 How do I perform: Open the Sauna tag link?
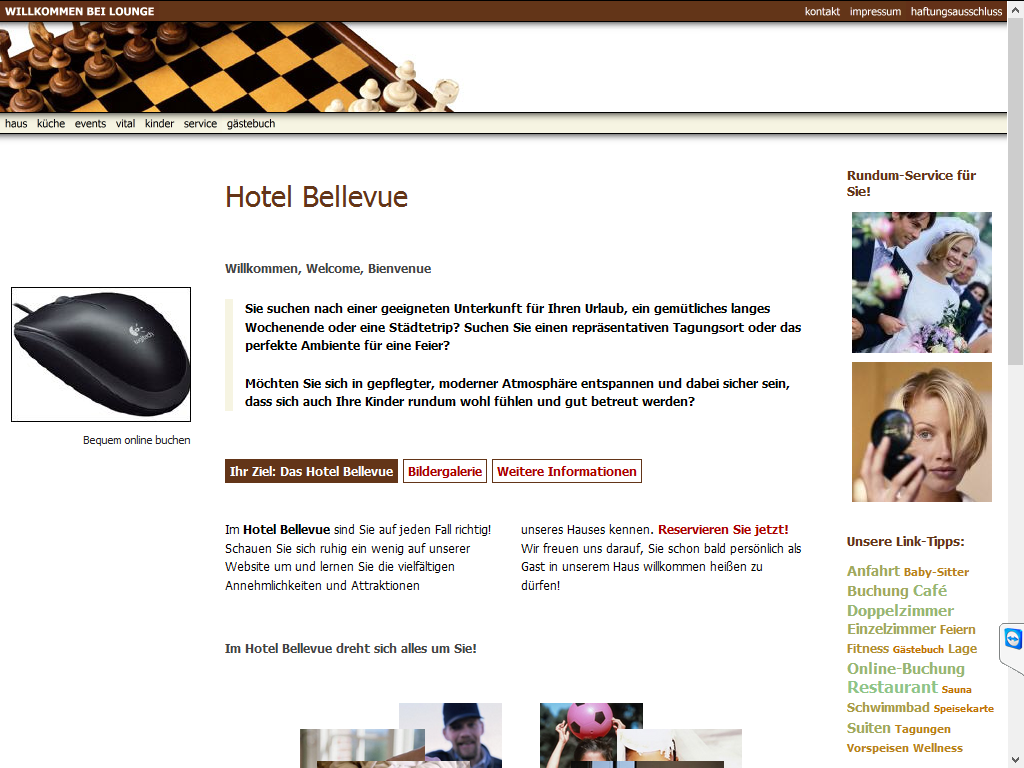[957, 690]
